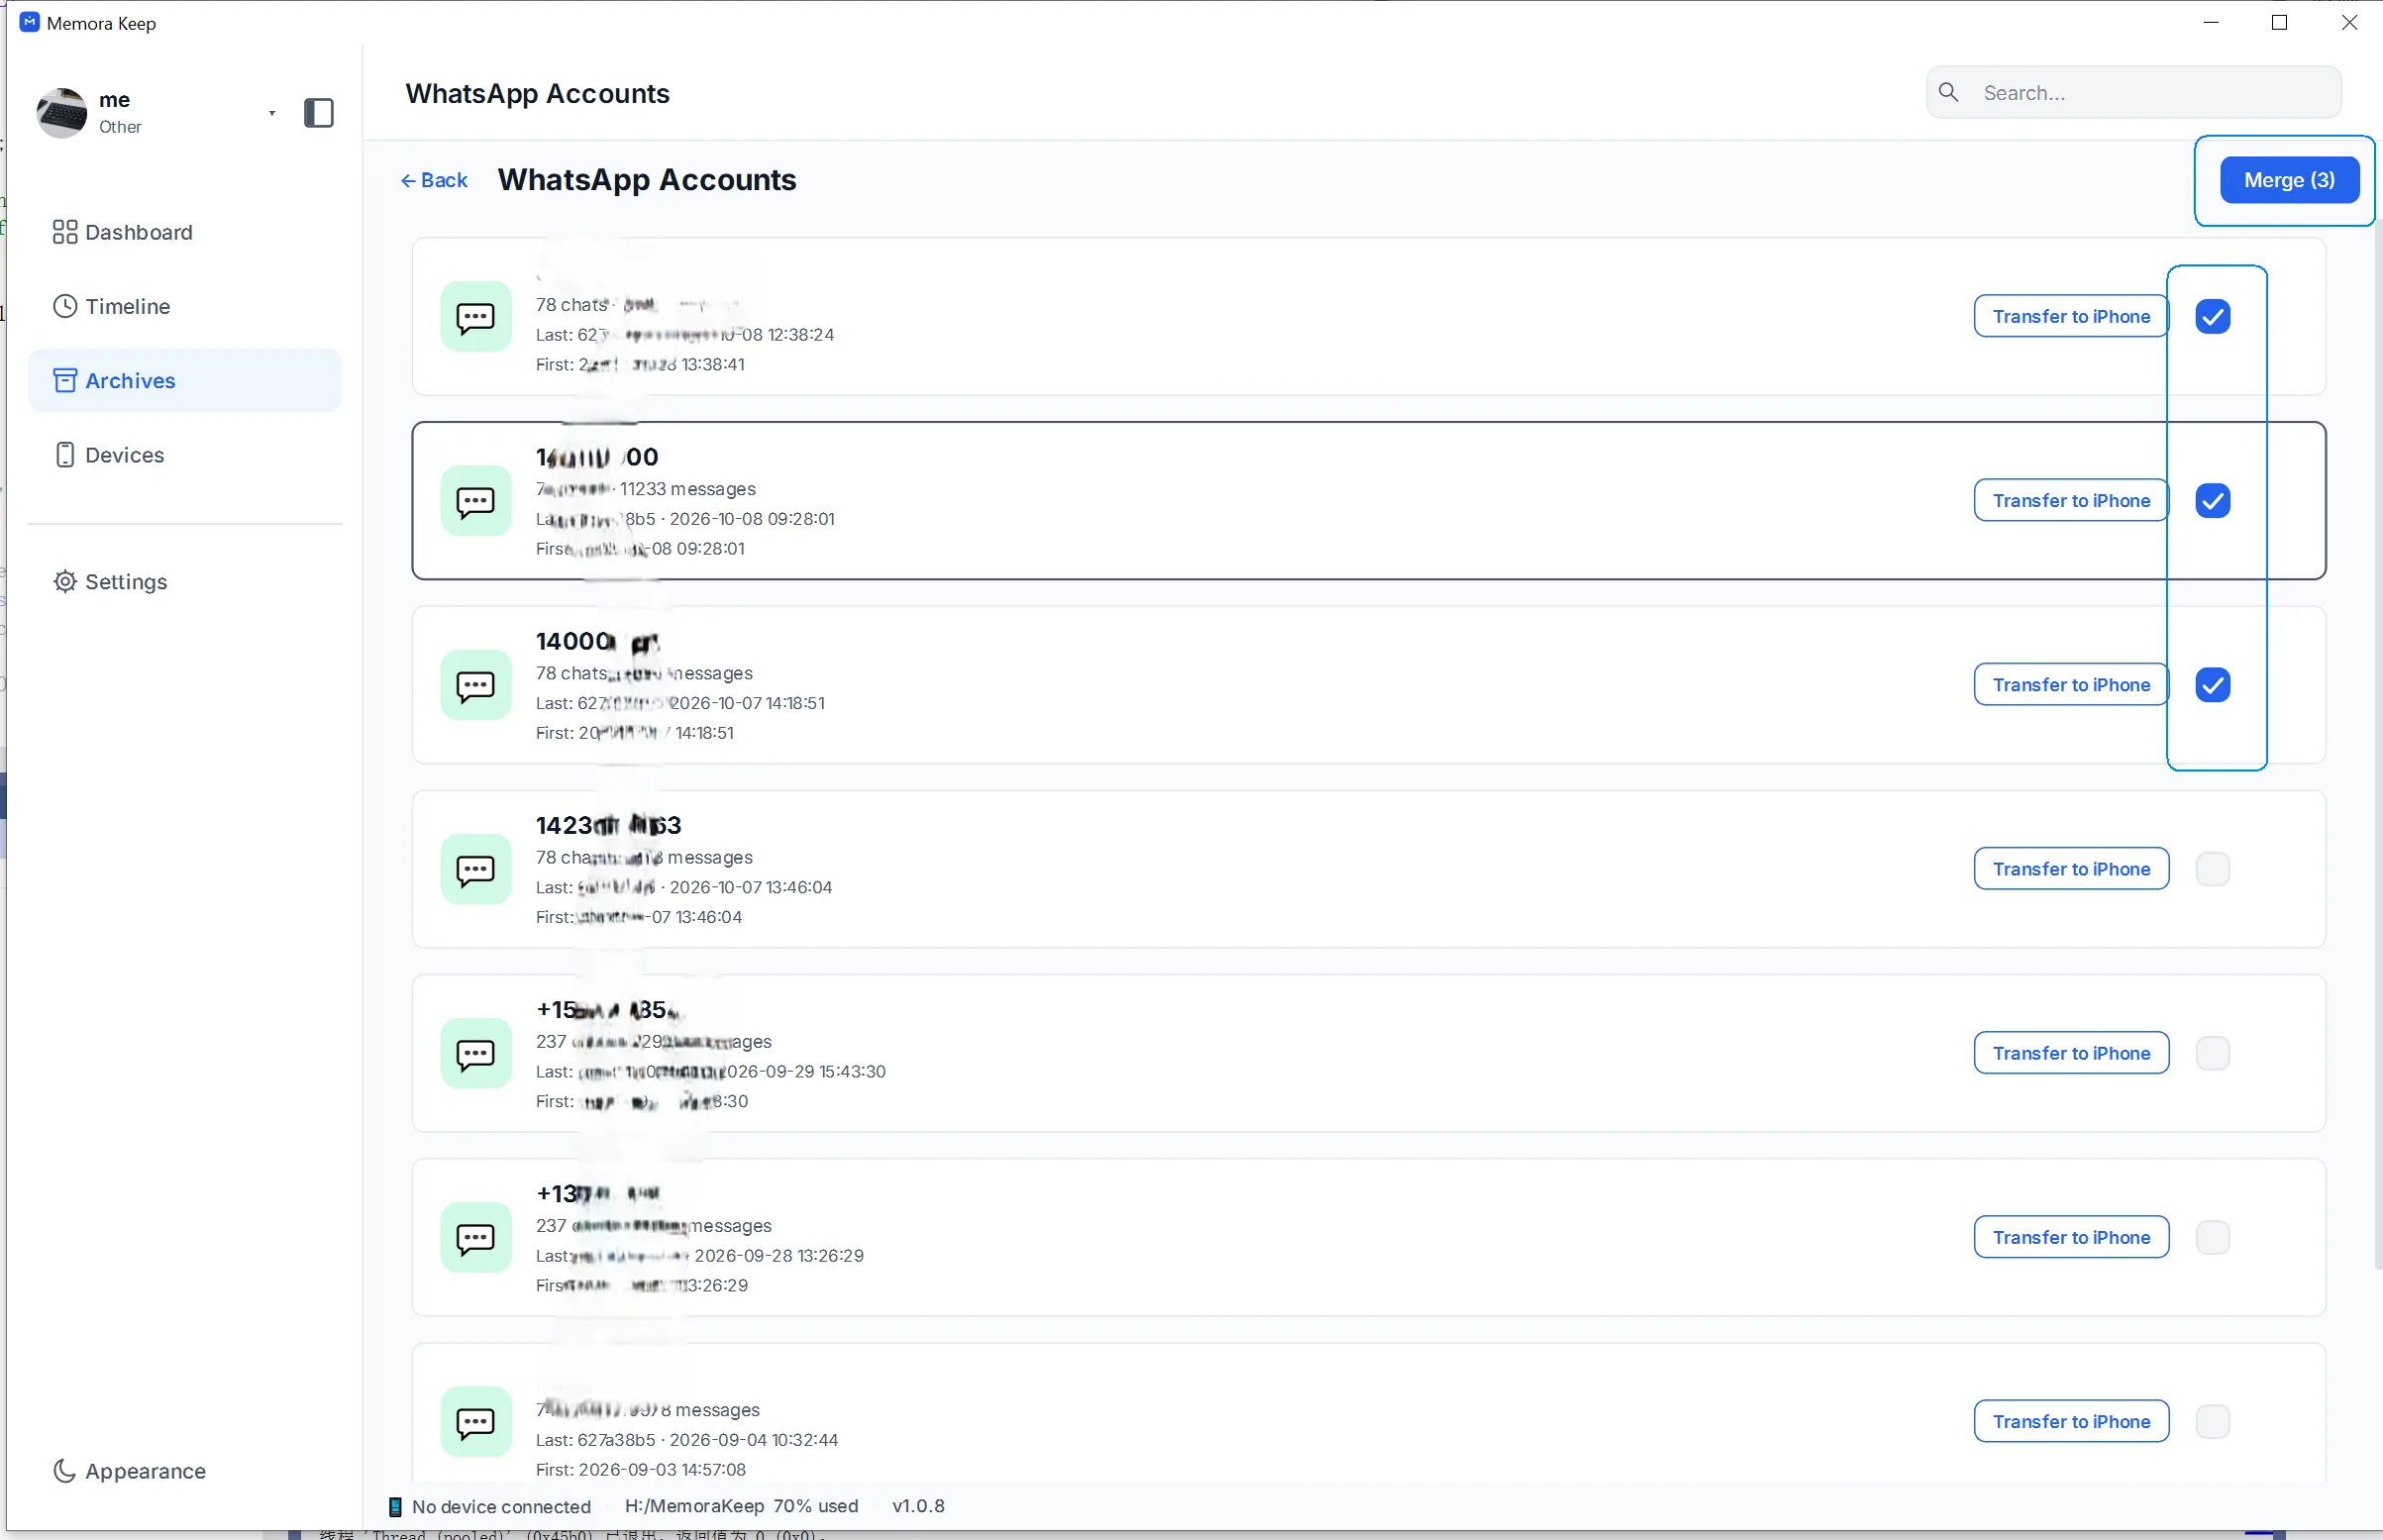Screen dimensions: 2383x1540
Task: Click the me profile avatar
Action: tap(62, 113)
